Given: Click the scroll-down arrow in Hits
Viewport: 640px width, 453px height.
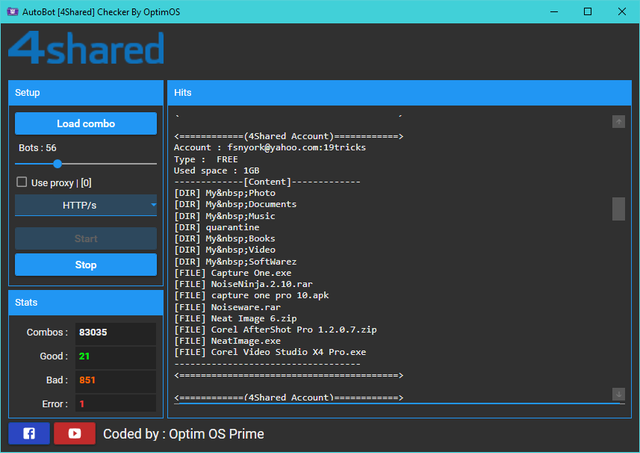Looking at the screenshot, I should (618, 394).
